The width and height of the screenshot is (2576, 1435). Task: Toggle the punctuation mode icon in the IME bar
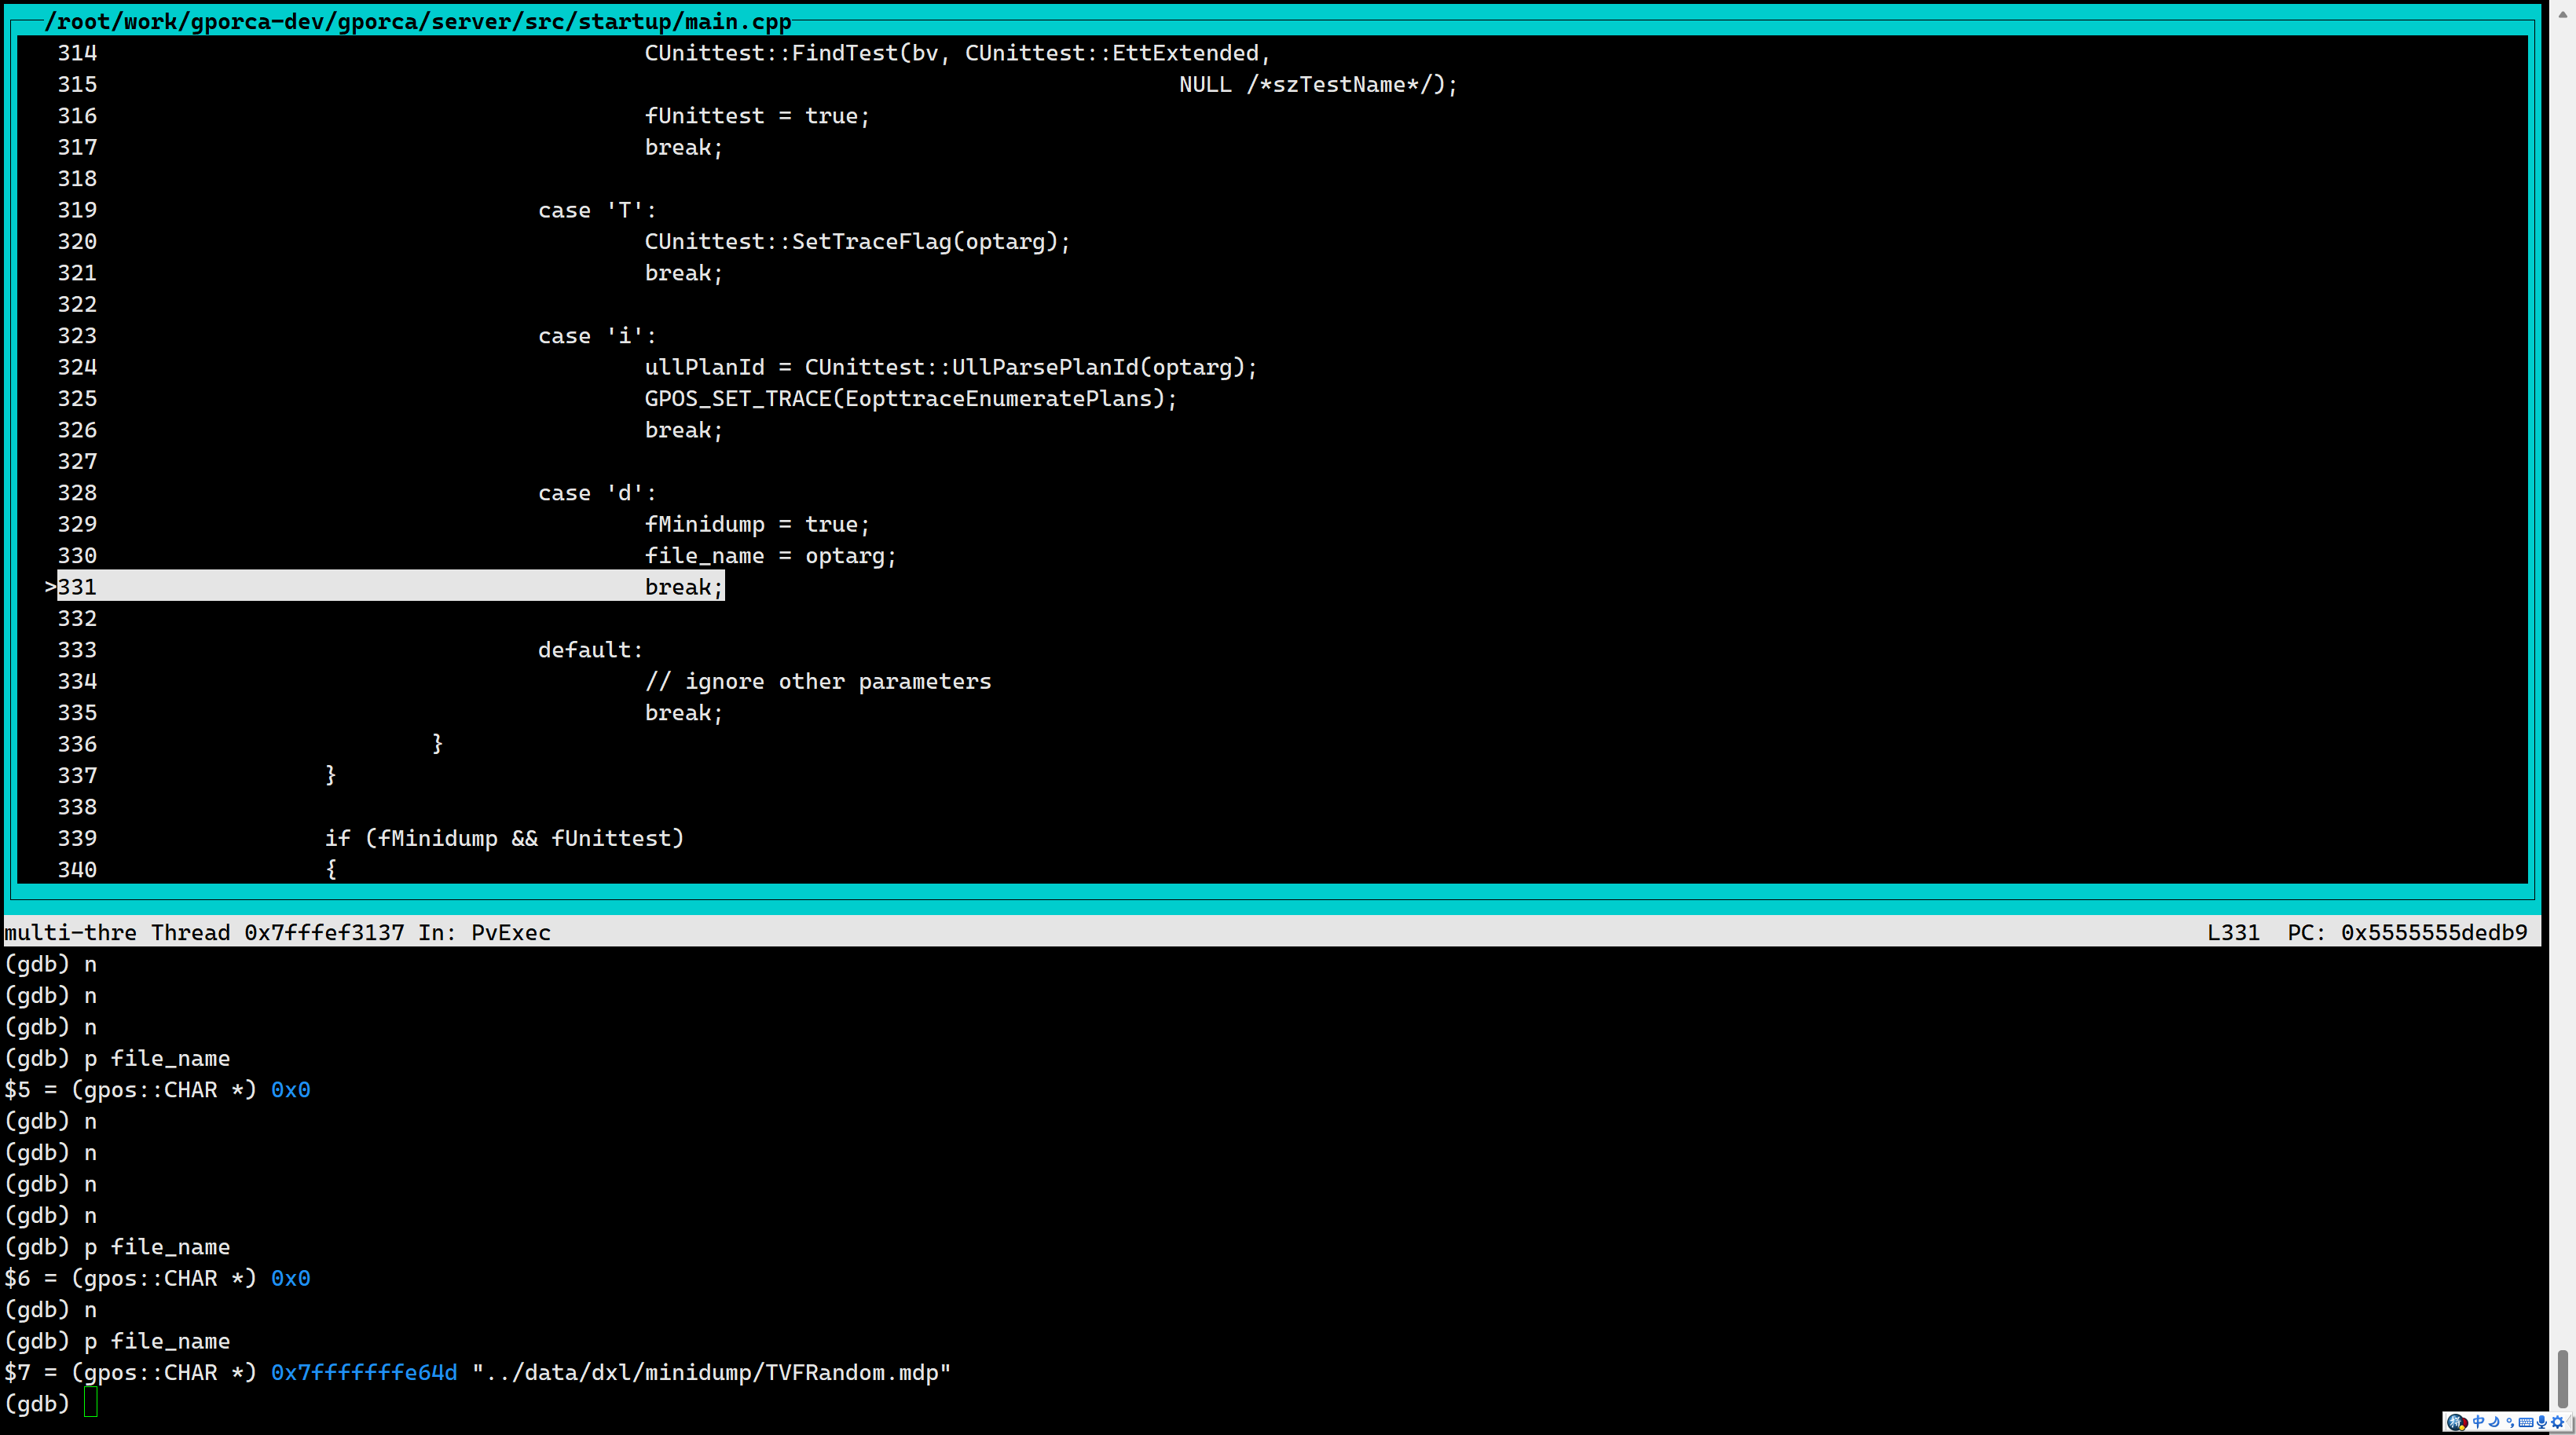tap(2511, 1423)
